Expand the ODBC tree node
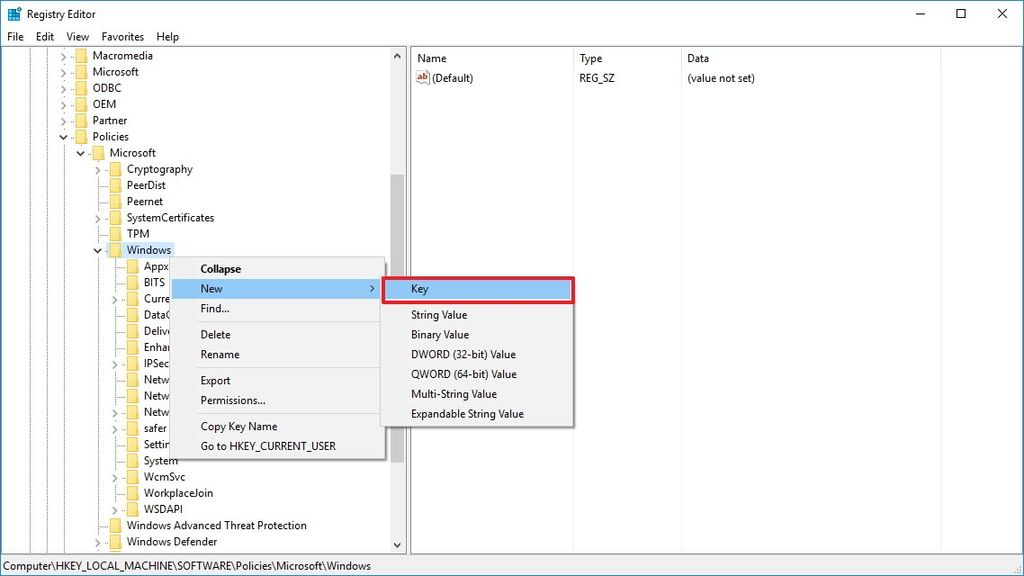This screenshot has width=1024, height=576. (x=66, y=88)
